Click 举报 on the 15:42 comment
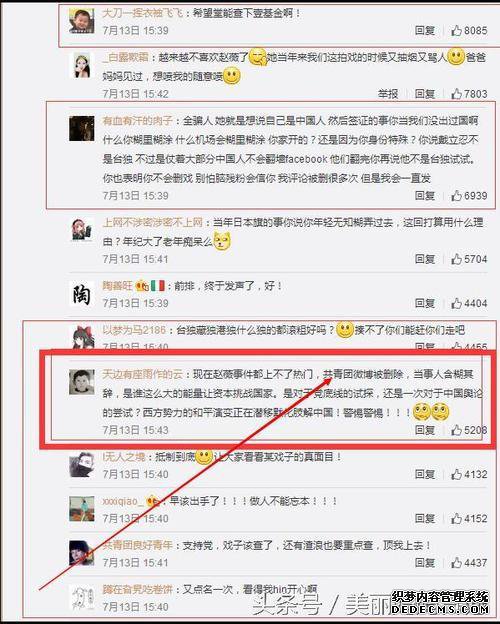500x624 pixels. (x=388, y=94)
